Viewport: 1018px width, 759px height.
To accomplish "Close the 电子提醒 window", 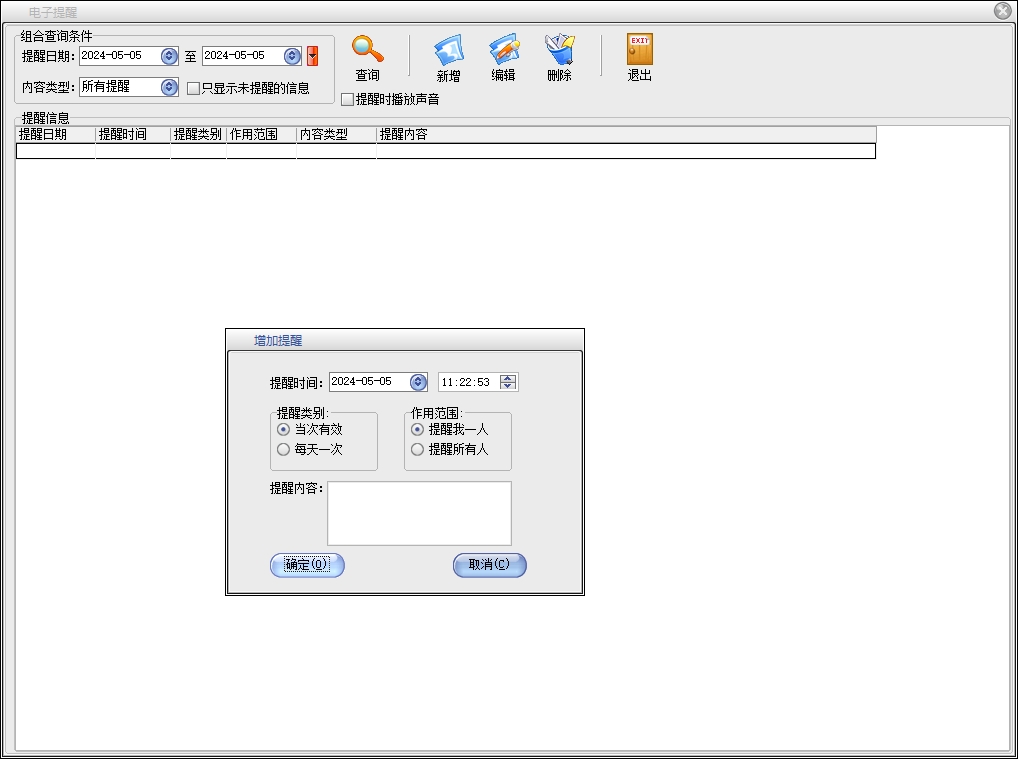I will [1002, 11].
